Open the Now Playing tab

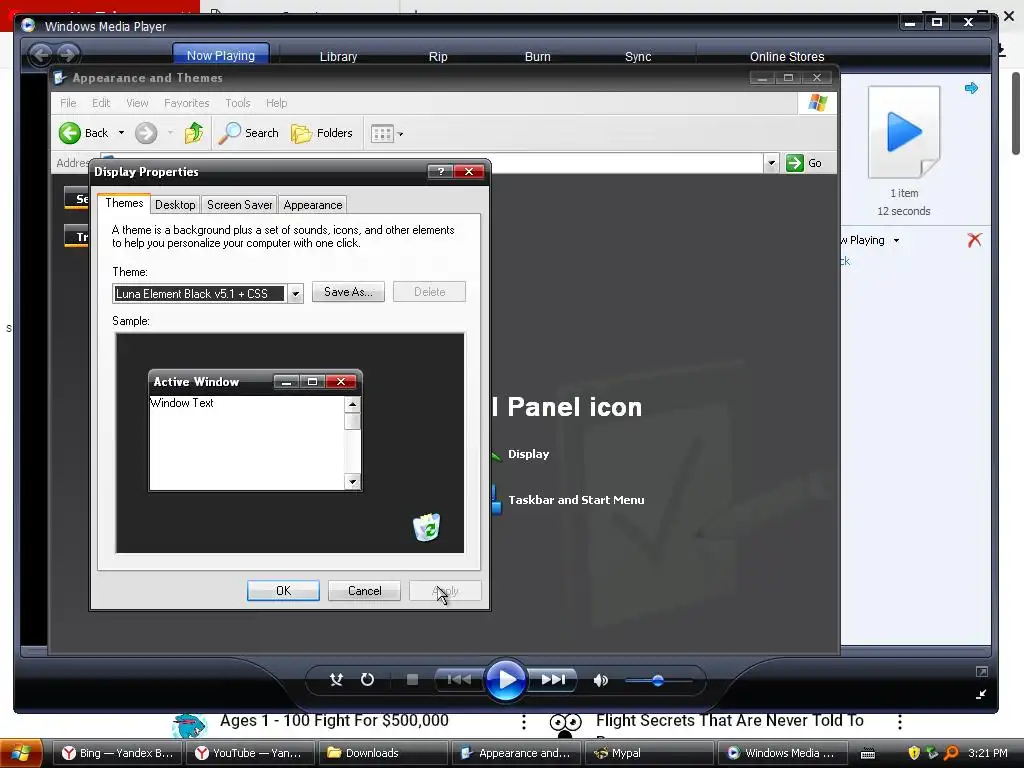point(221,56)
